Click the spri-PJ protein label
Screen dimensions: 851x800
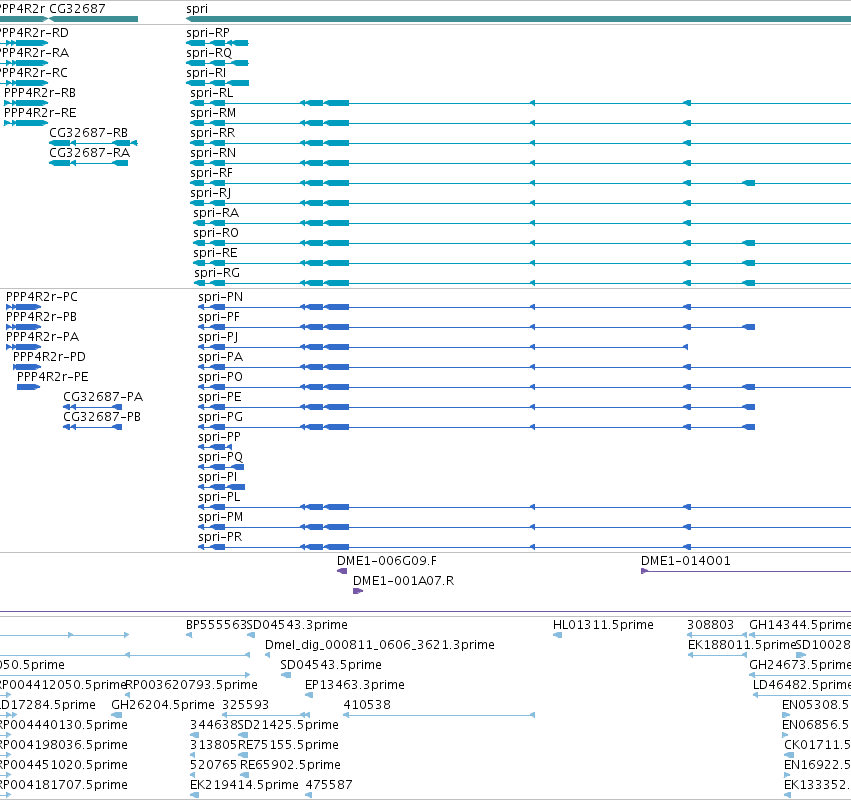218,337
